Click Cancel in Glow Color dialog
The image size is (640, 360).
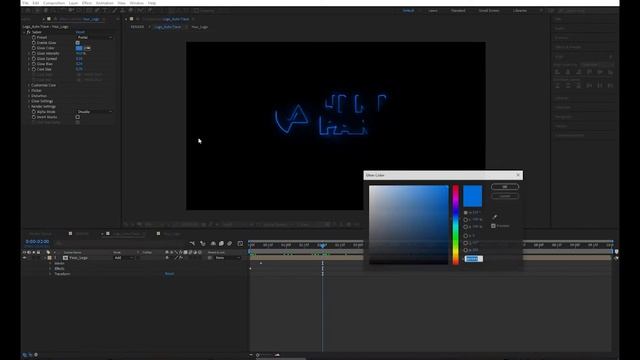[505, 196]
